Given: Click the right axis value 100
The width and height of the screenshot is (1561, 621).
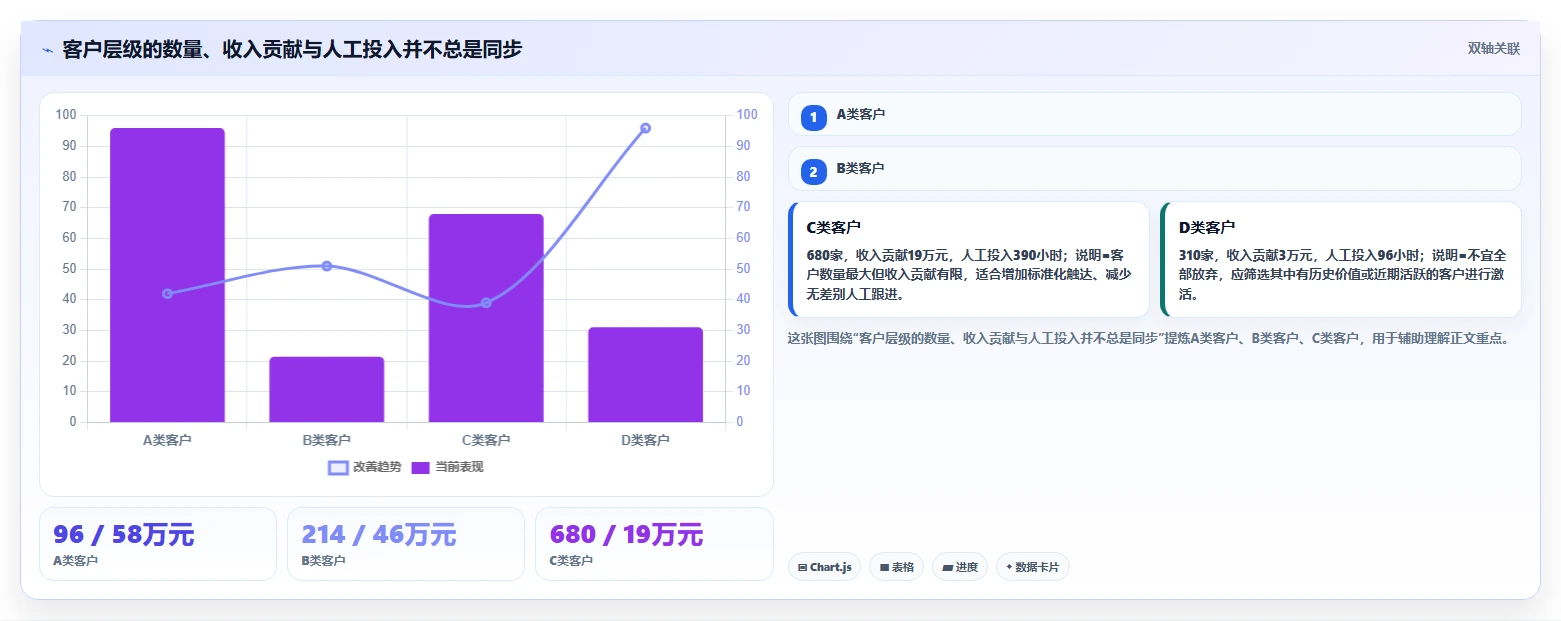Looking at the screenshot, I should point(746,115).
